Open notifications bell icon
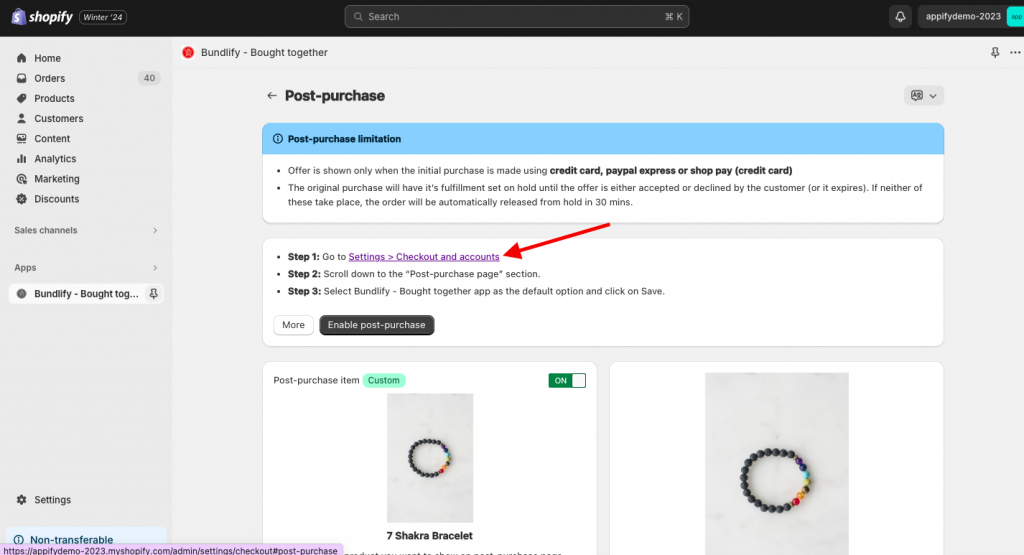Screen dimensions: 1024x555 tap(900, 17)
